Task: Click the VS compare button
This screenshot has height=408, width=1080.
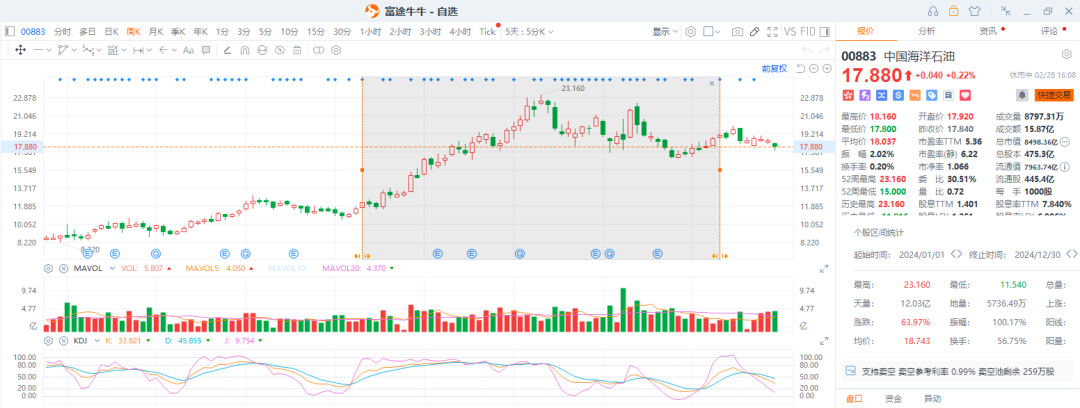Action: pos(790,31)
